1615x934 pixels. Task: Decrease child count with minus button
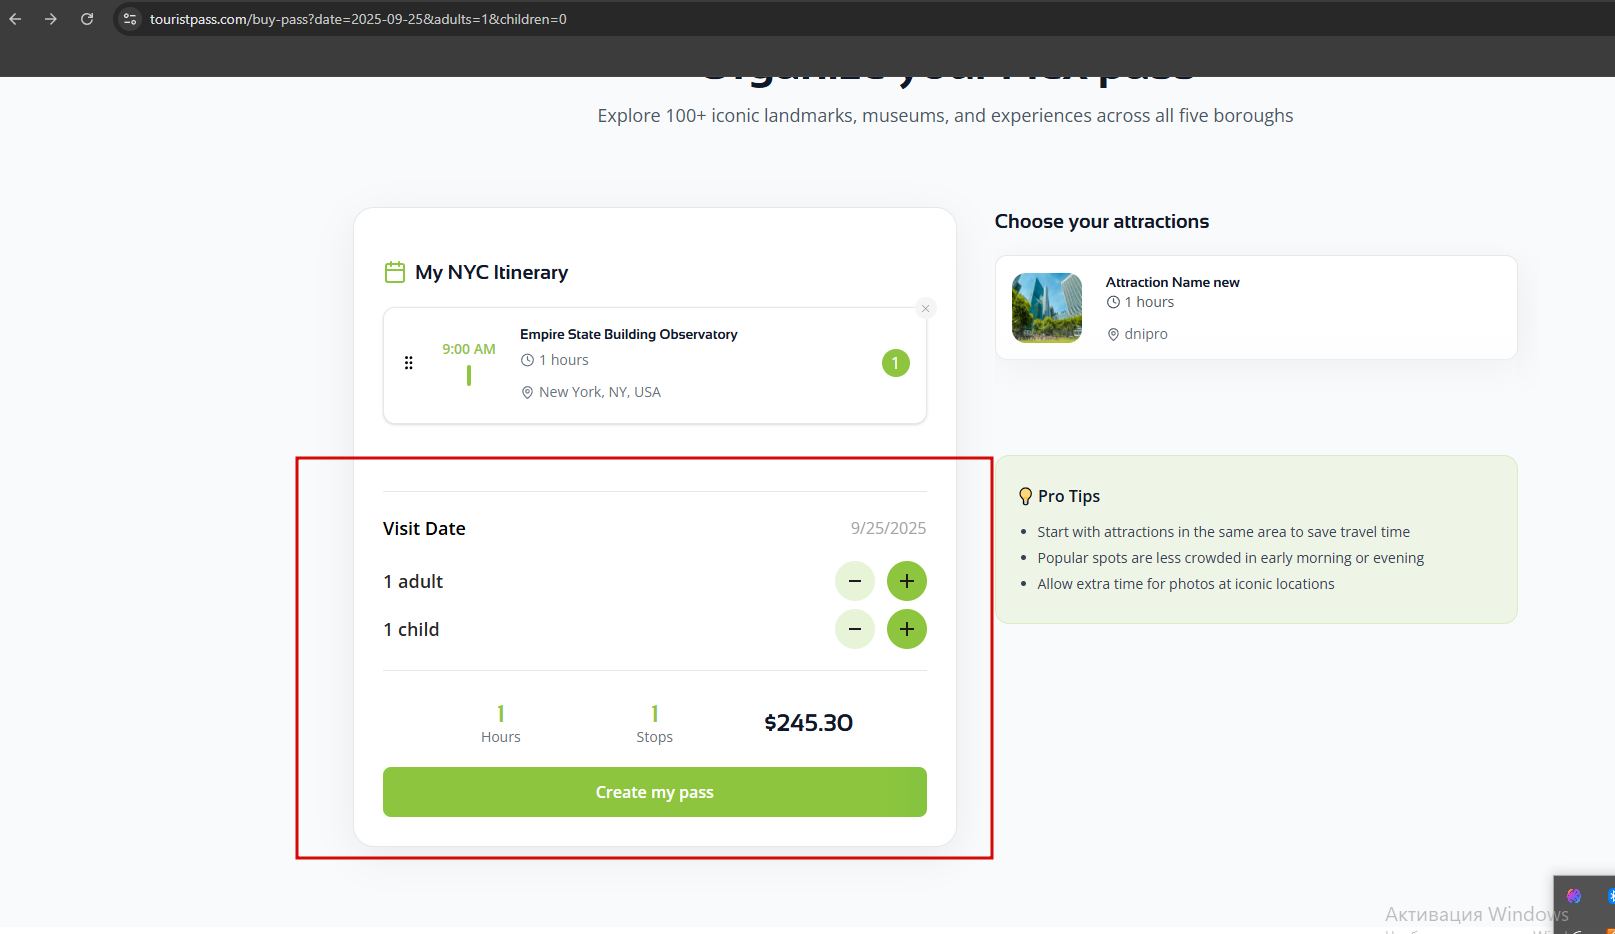(855, 629)
